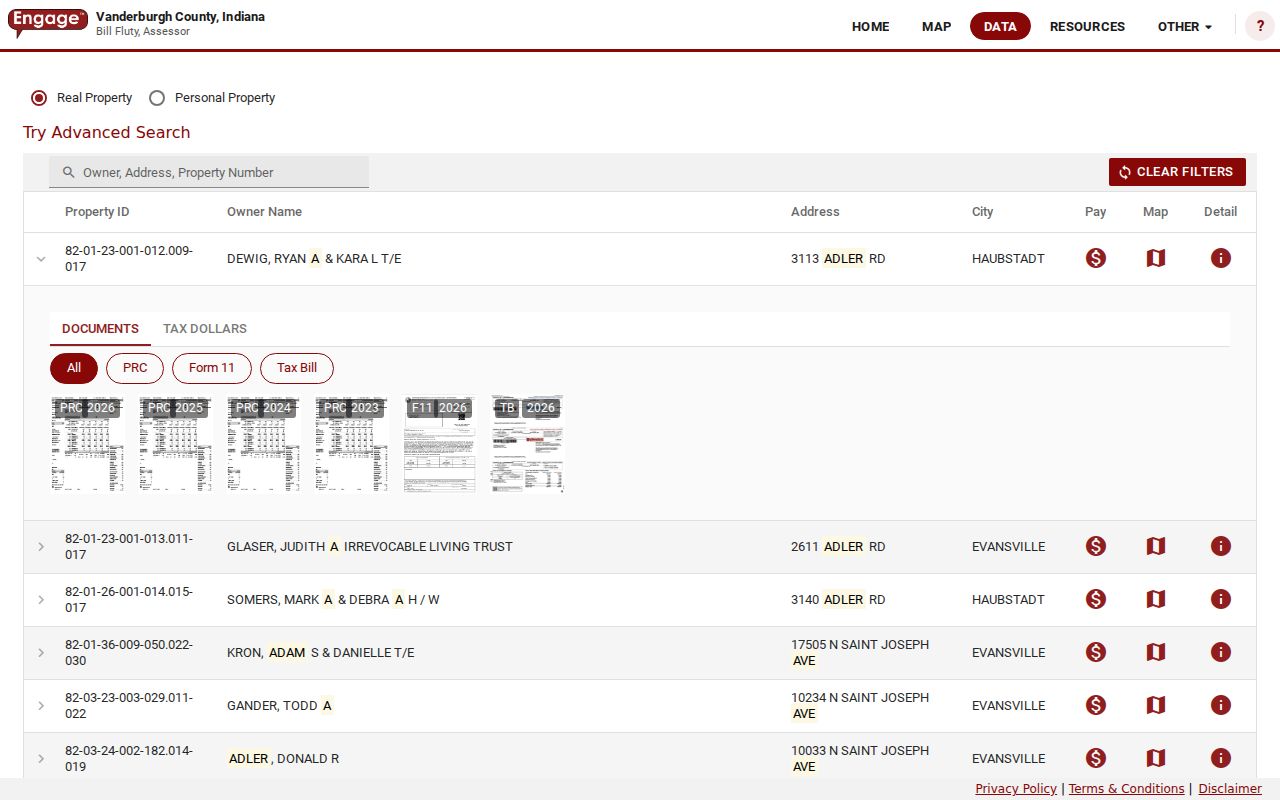Go to the Home page
This screenshot has height=800, width=1280.
870,27
